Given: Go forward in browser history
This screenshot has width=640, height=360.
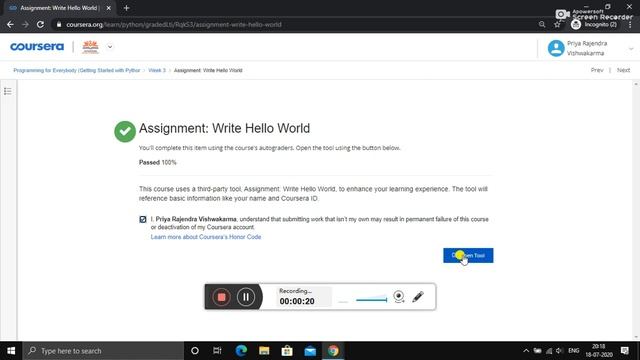Looking at the screenshot, I should tap(25, 24).
